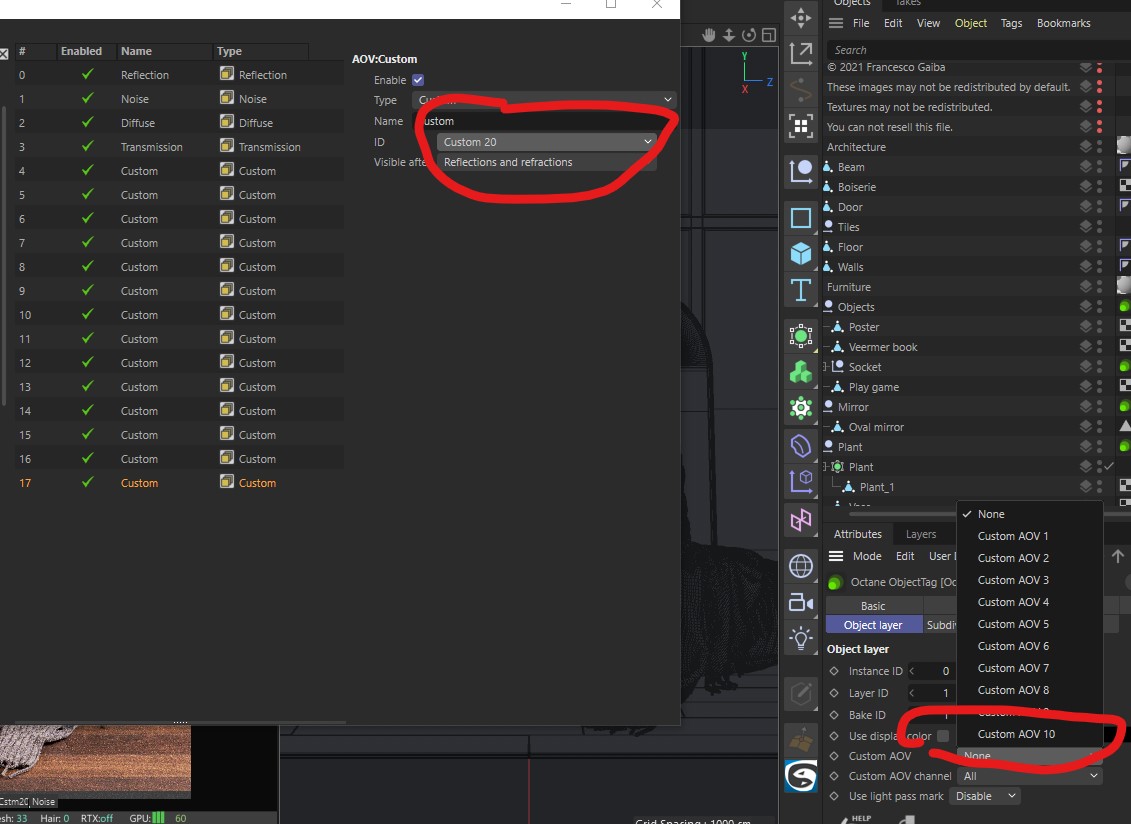This screenshot has width=1131, height=824.
Task: Click the green Effector gear icon
Action: pyautogui.click(x=801, y=408)
